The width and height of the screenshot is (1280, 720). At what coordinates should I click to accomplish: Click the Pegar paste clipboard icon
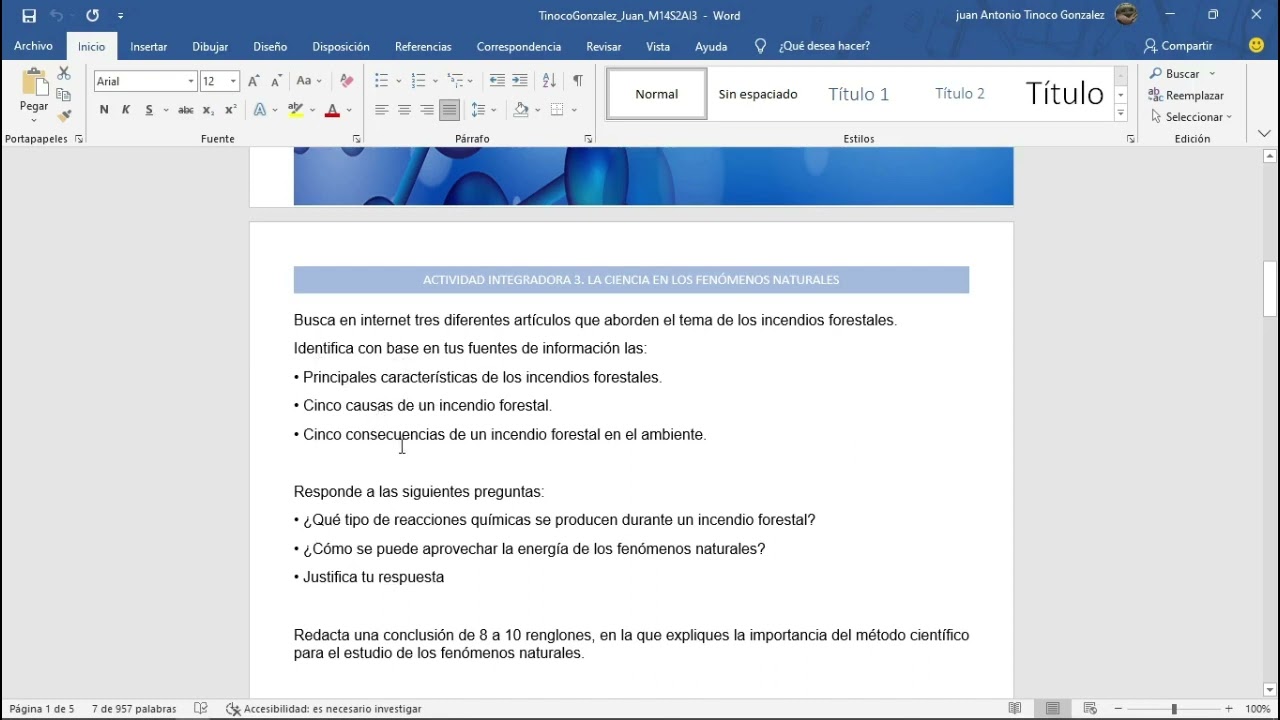(34, 83)
